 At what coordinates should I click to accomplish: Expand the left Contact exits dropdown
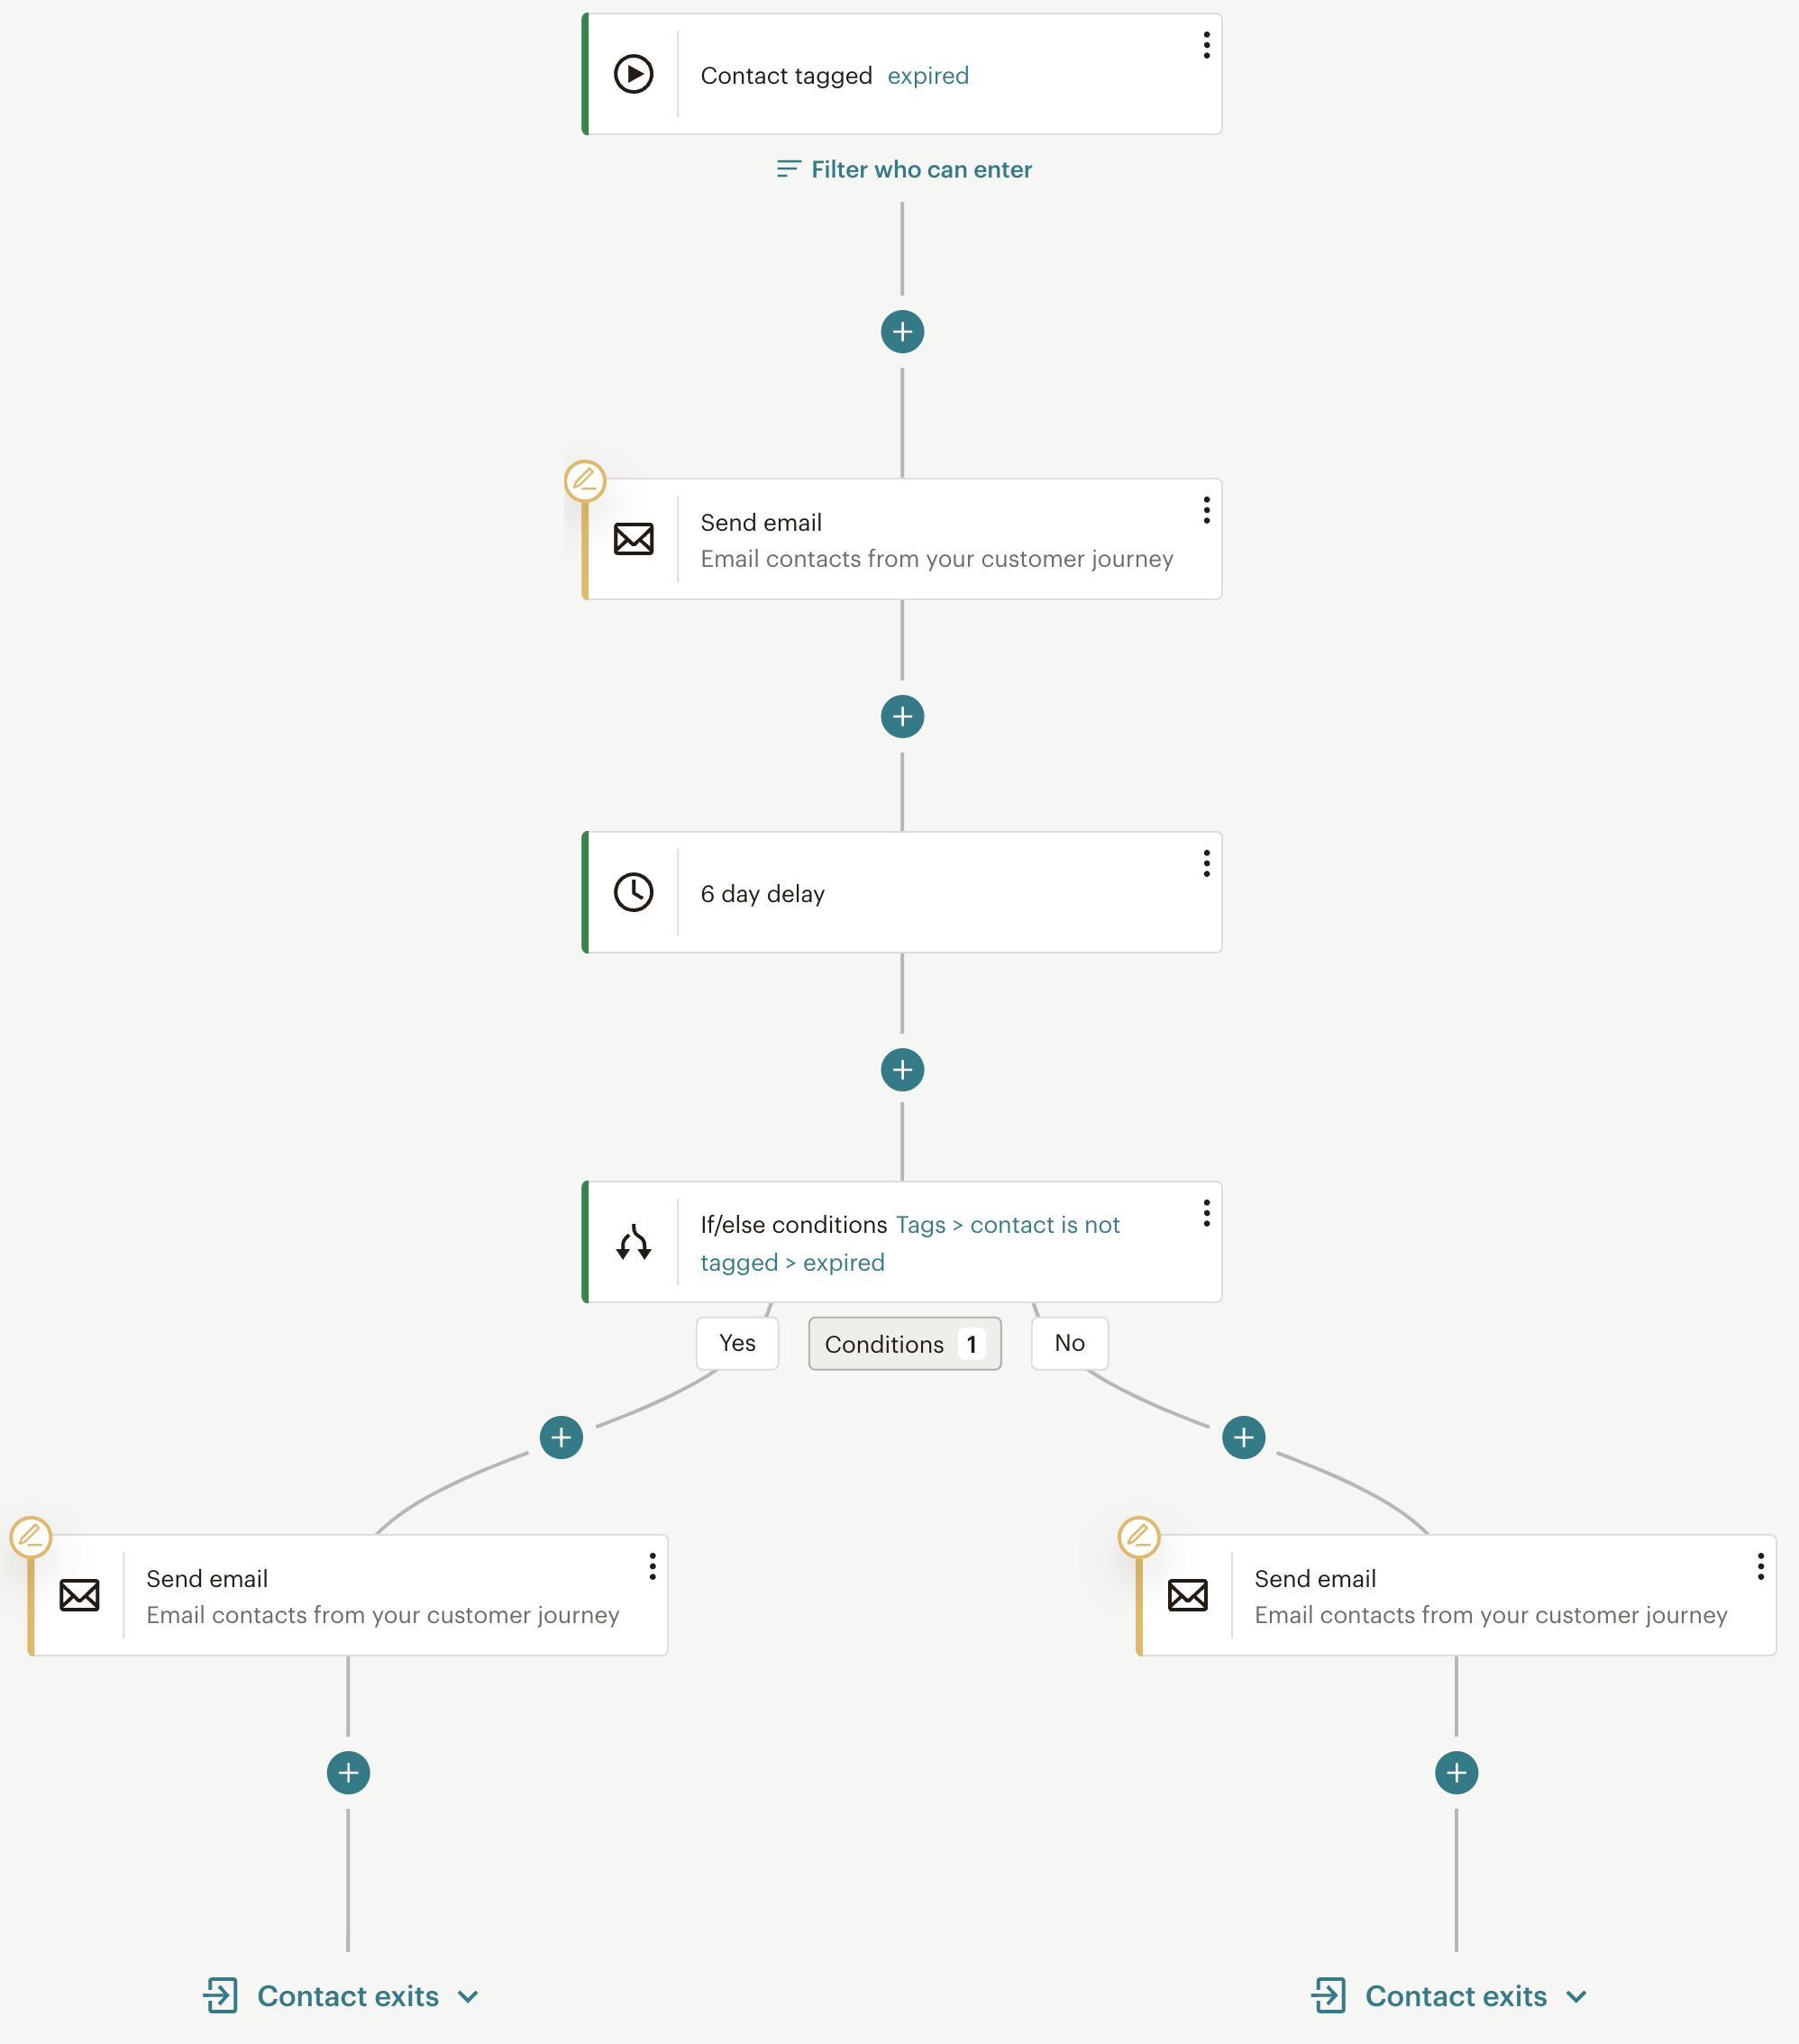click(x=468, y=1997)
